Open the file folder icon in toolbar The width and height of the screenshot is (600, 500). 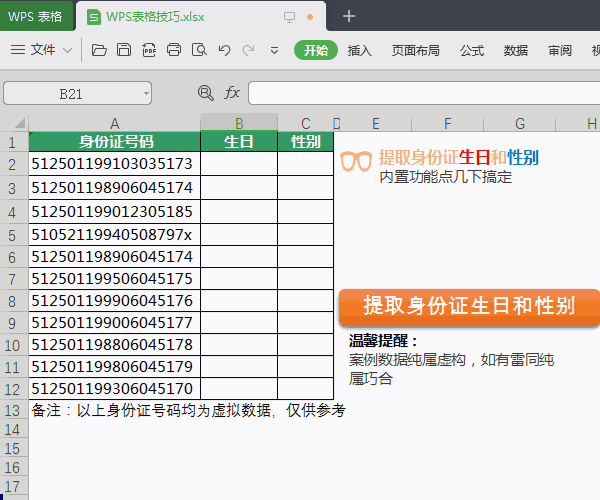pyautogui.click(x=99, y=50)
